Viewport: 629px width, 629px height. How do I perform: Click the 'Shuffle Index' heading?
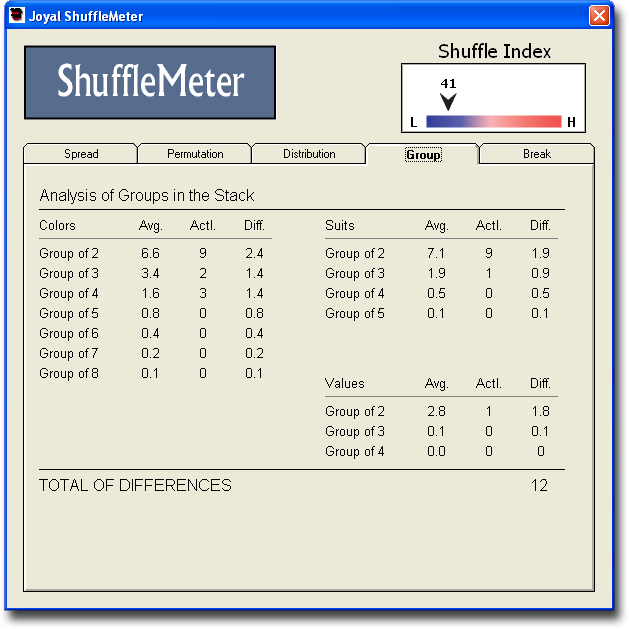pos(494,51)
